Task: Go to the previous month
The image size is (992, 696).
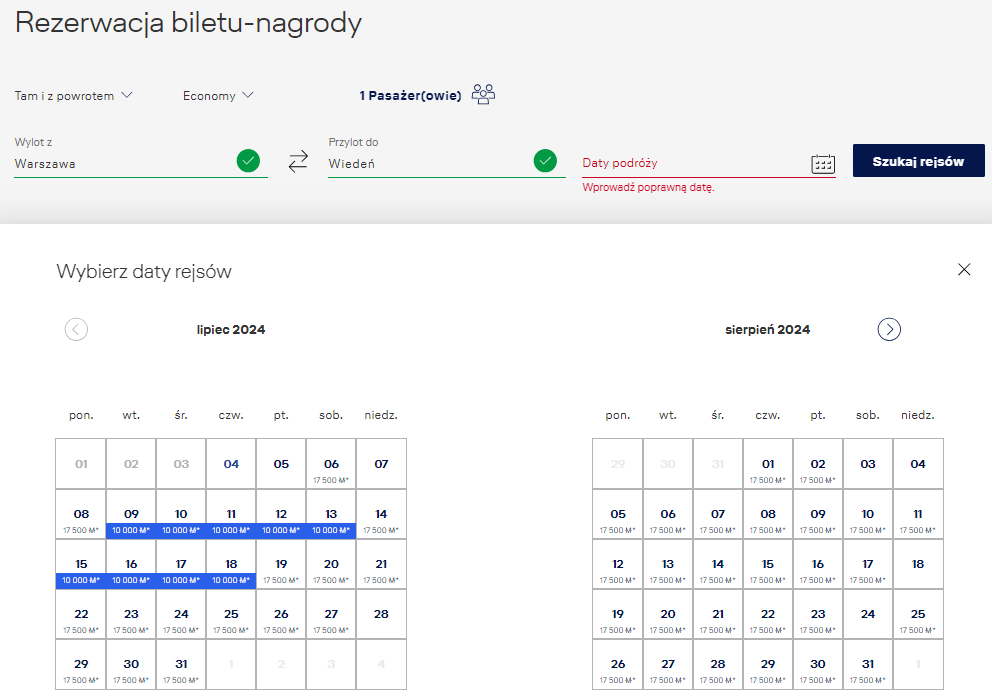Action: click(77, 329)
